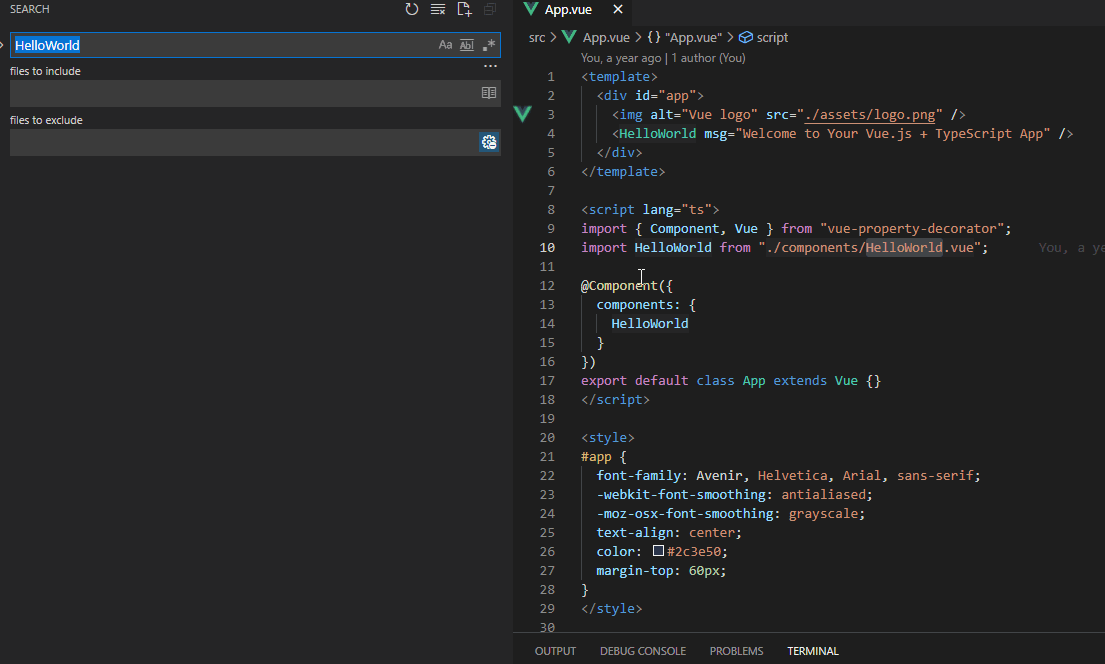Click the script symbol icon in the breadcrumb
This screenshot has width=1105, height=664.
(x=747, y=37)
